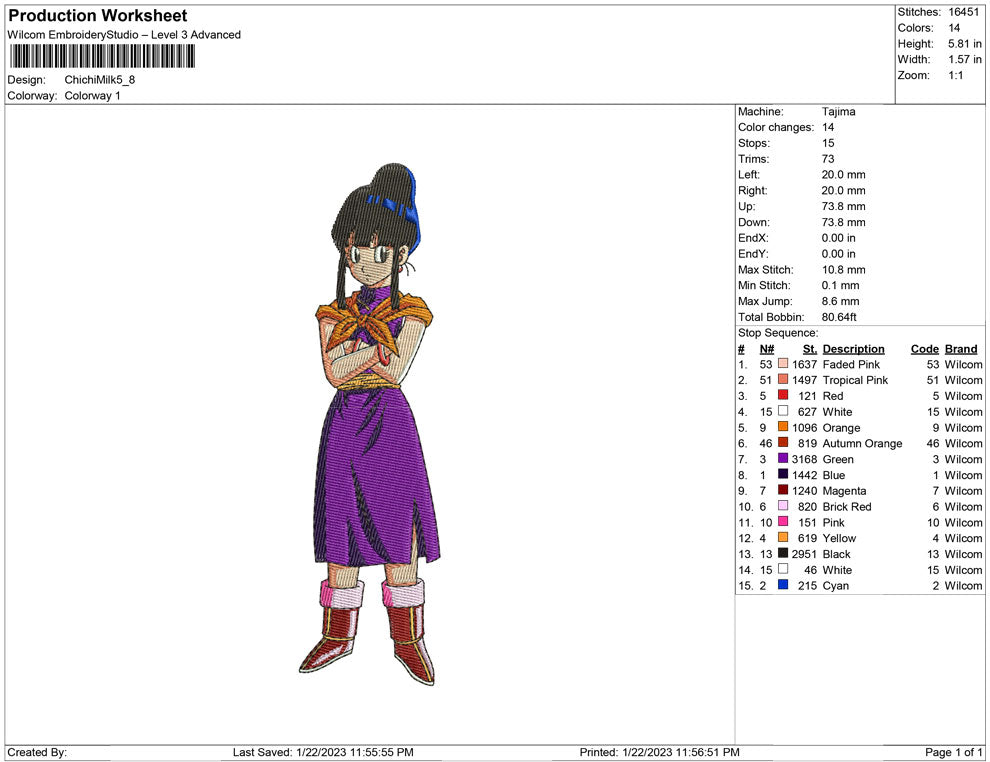This screenshot has height=762, width=990.
Task: Click the Red color swatch
Action: pyautogui.click(x=783, y=395)
